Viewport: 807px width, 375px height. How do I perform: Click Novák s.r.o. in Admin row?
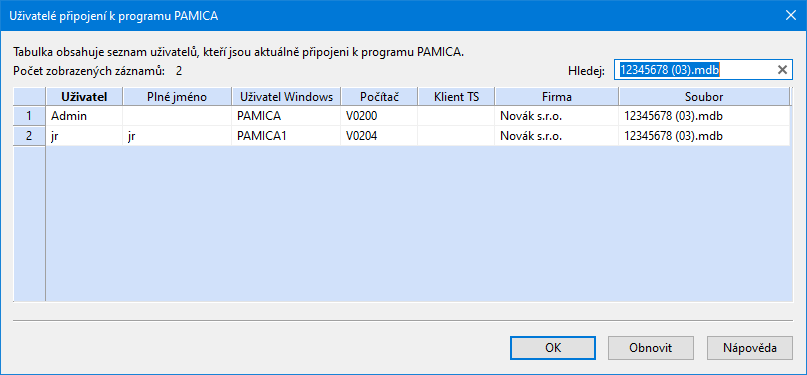pyautogui.click(x=556, y=116)
